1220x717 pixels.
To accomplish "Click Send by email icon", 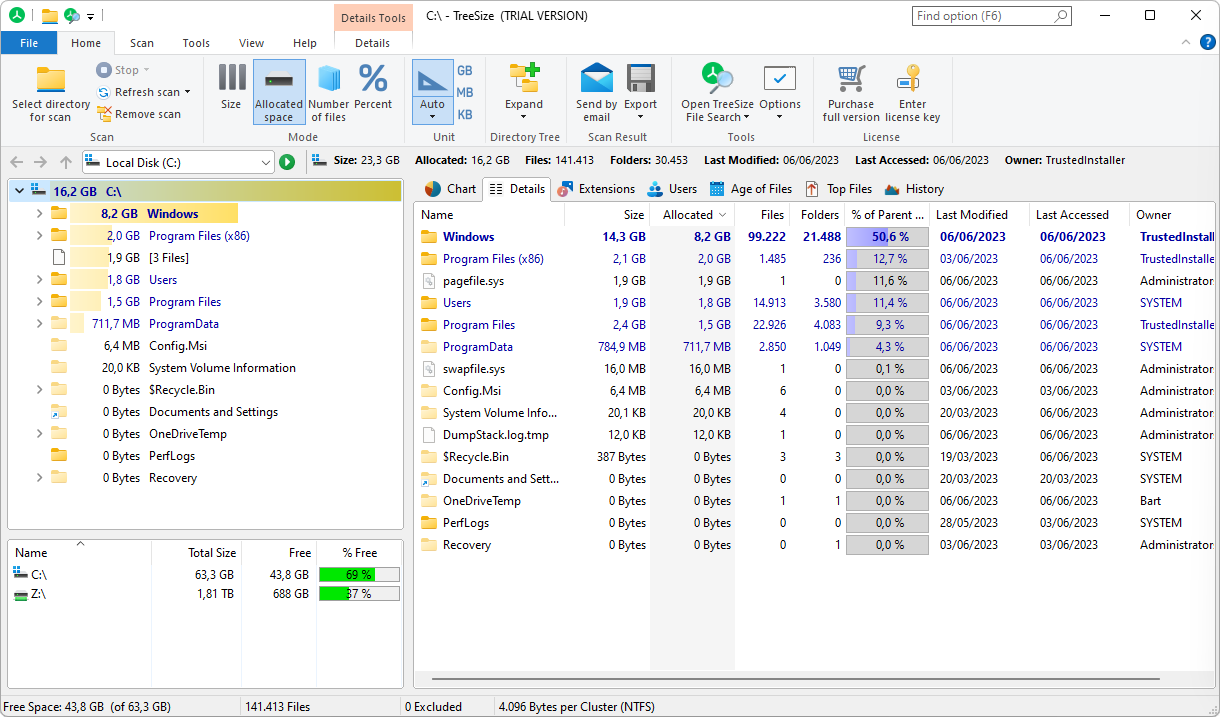I will pyautogui.click(x=597, y=78).
